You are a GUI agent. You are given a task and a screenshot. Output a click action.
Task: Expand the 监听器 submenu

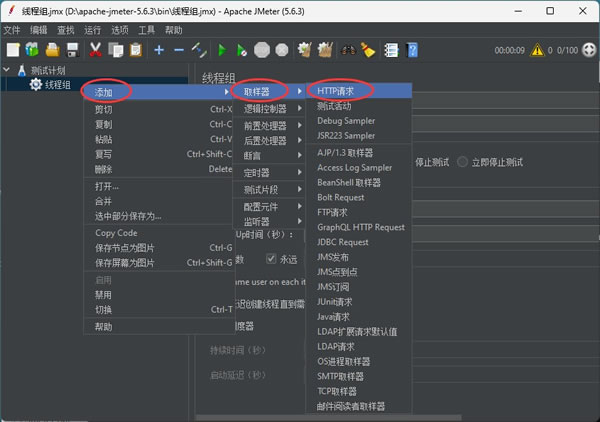click(x=269, y=222)
